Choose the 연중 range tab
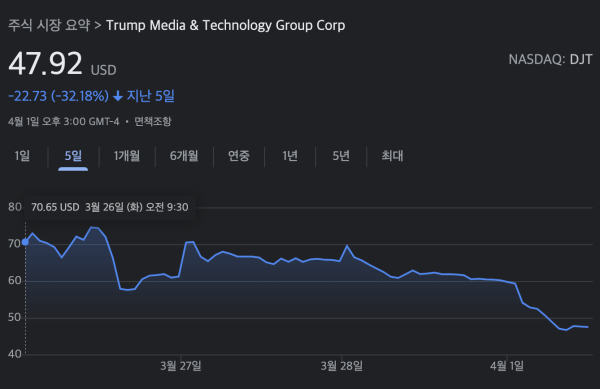This screenshot has height=389, width=600. (x=239, y=156)
